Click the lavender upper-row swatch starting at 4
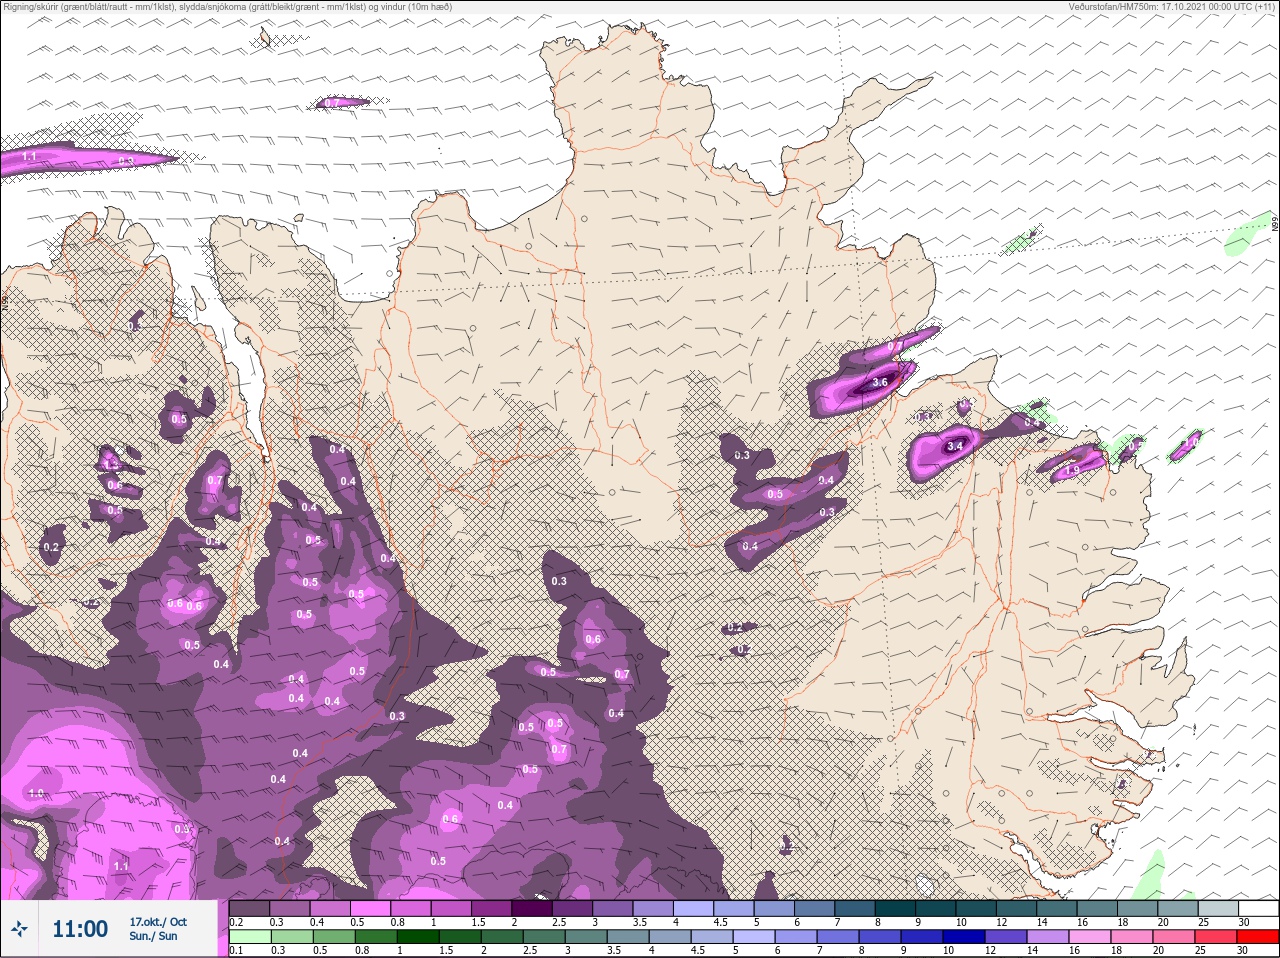 (694, 908)
